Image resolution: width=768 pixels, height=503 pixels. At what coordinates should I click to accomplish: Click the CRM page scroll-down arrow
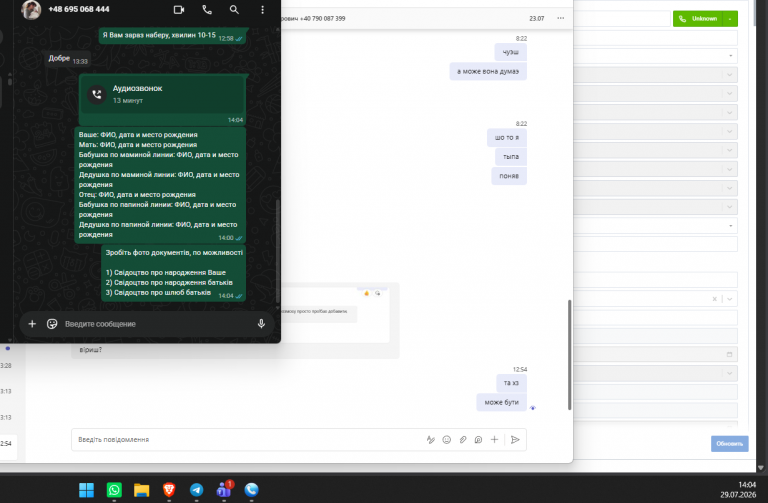[x=761, y=468]
